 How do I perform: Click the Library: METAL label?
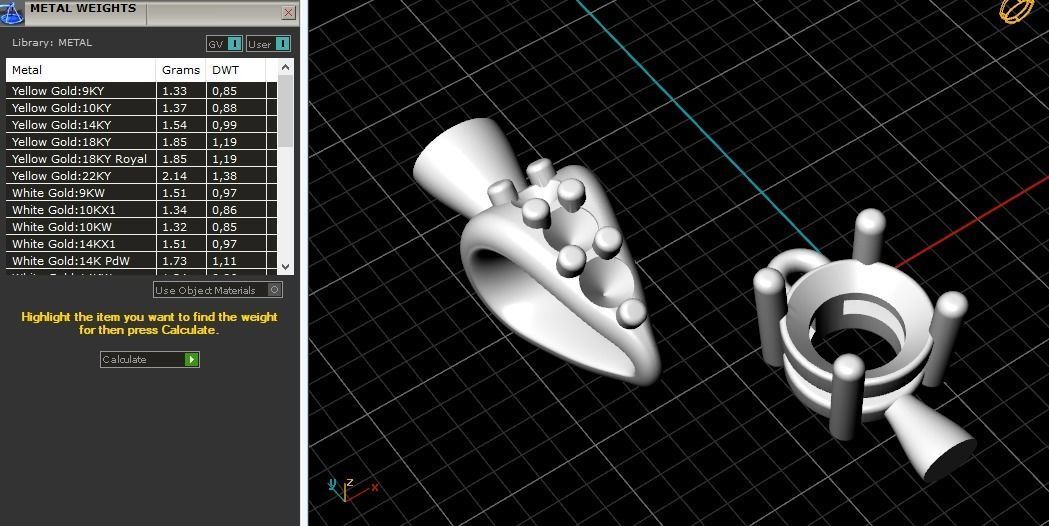(x=52, y=42)
